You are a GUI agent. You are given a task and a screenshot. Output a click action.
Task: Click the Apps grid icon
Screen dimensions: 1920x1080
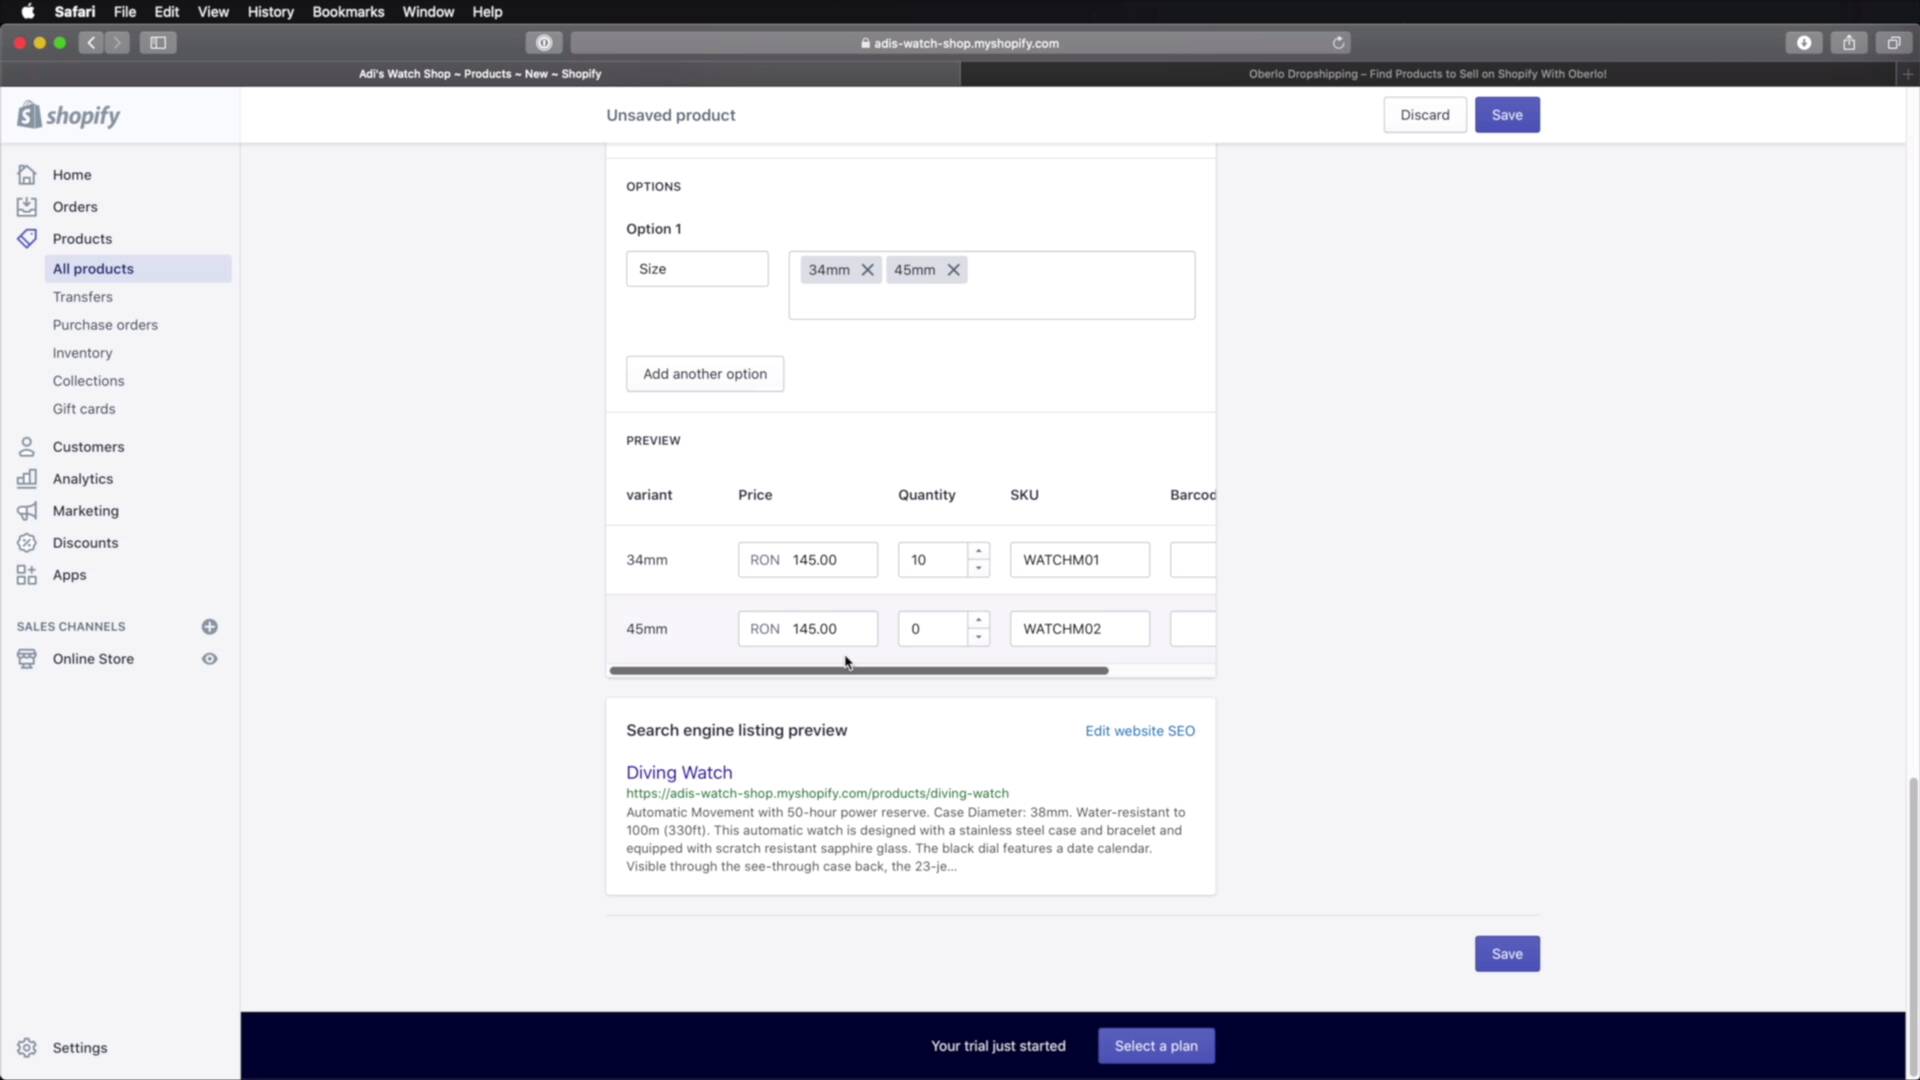27,575
